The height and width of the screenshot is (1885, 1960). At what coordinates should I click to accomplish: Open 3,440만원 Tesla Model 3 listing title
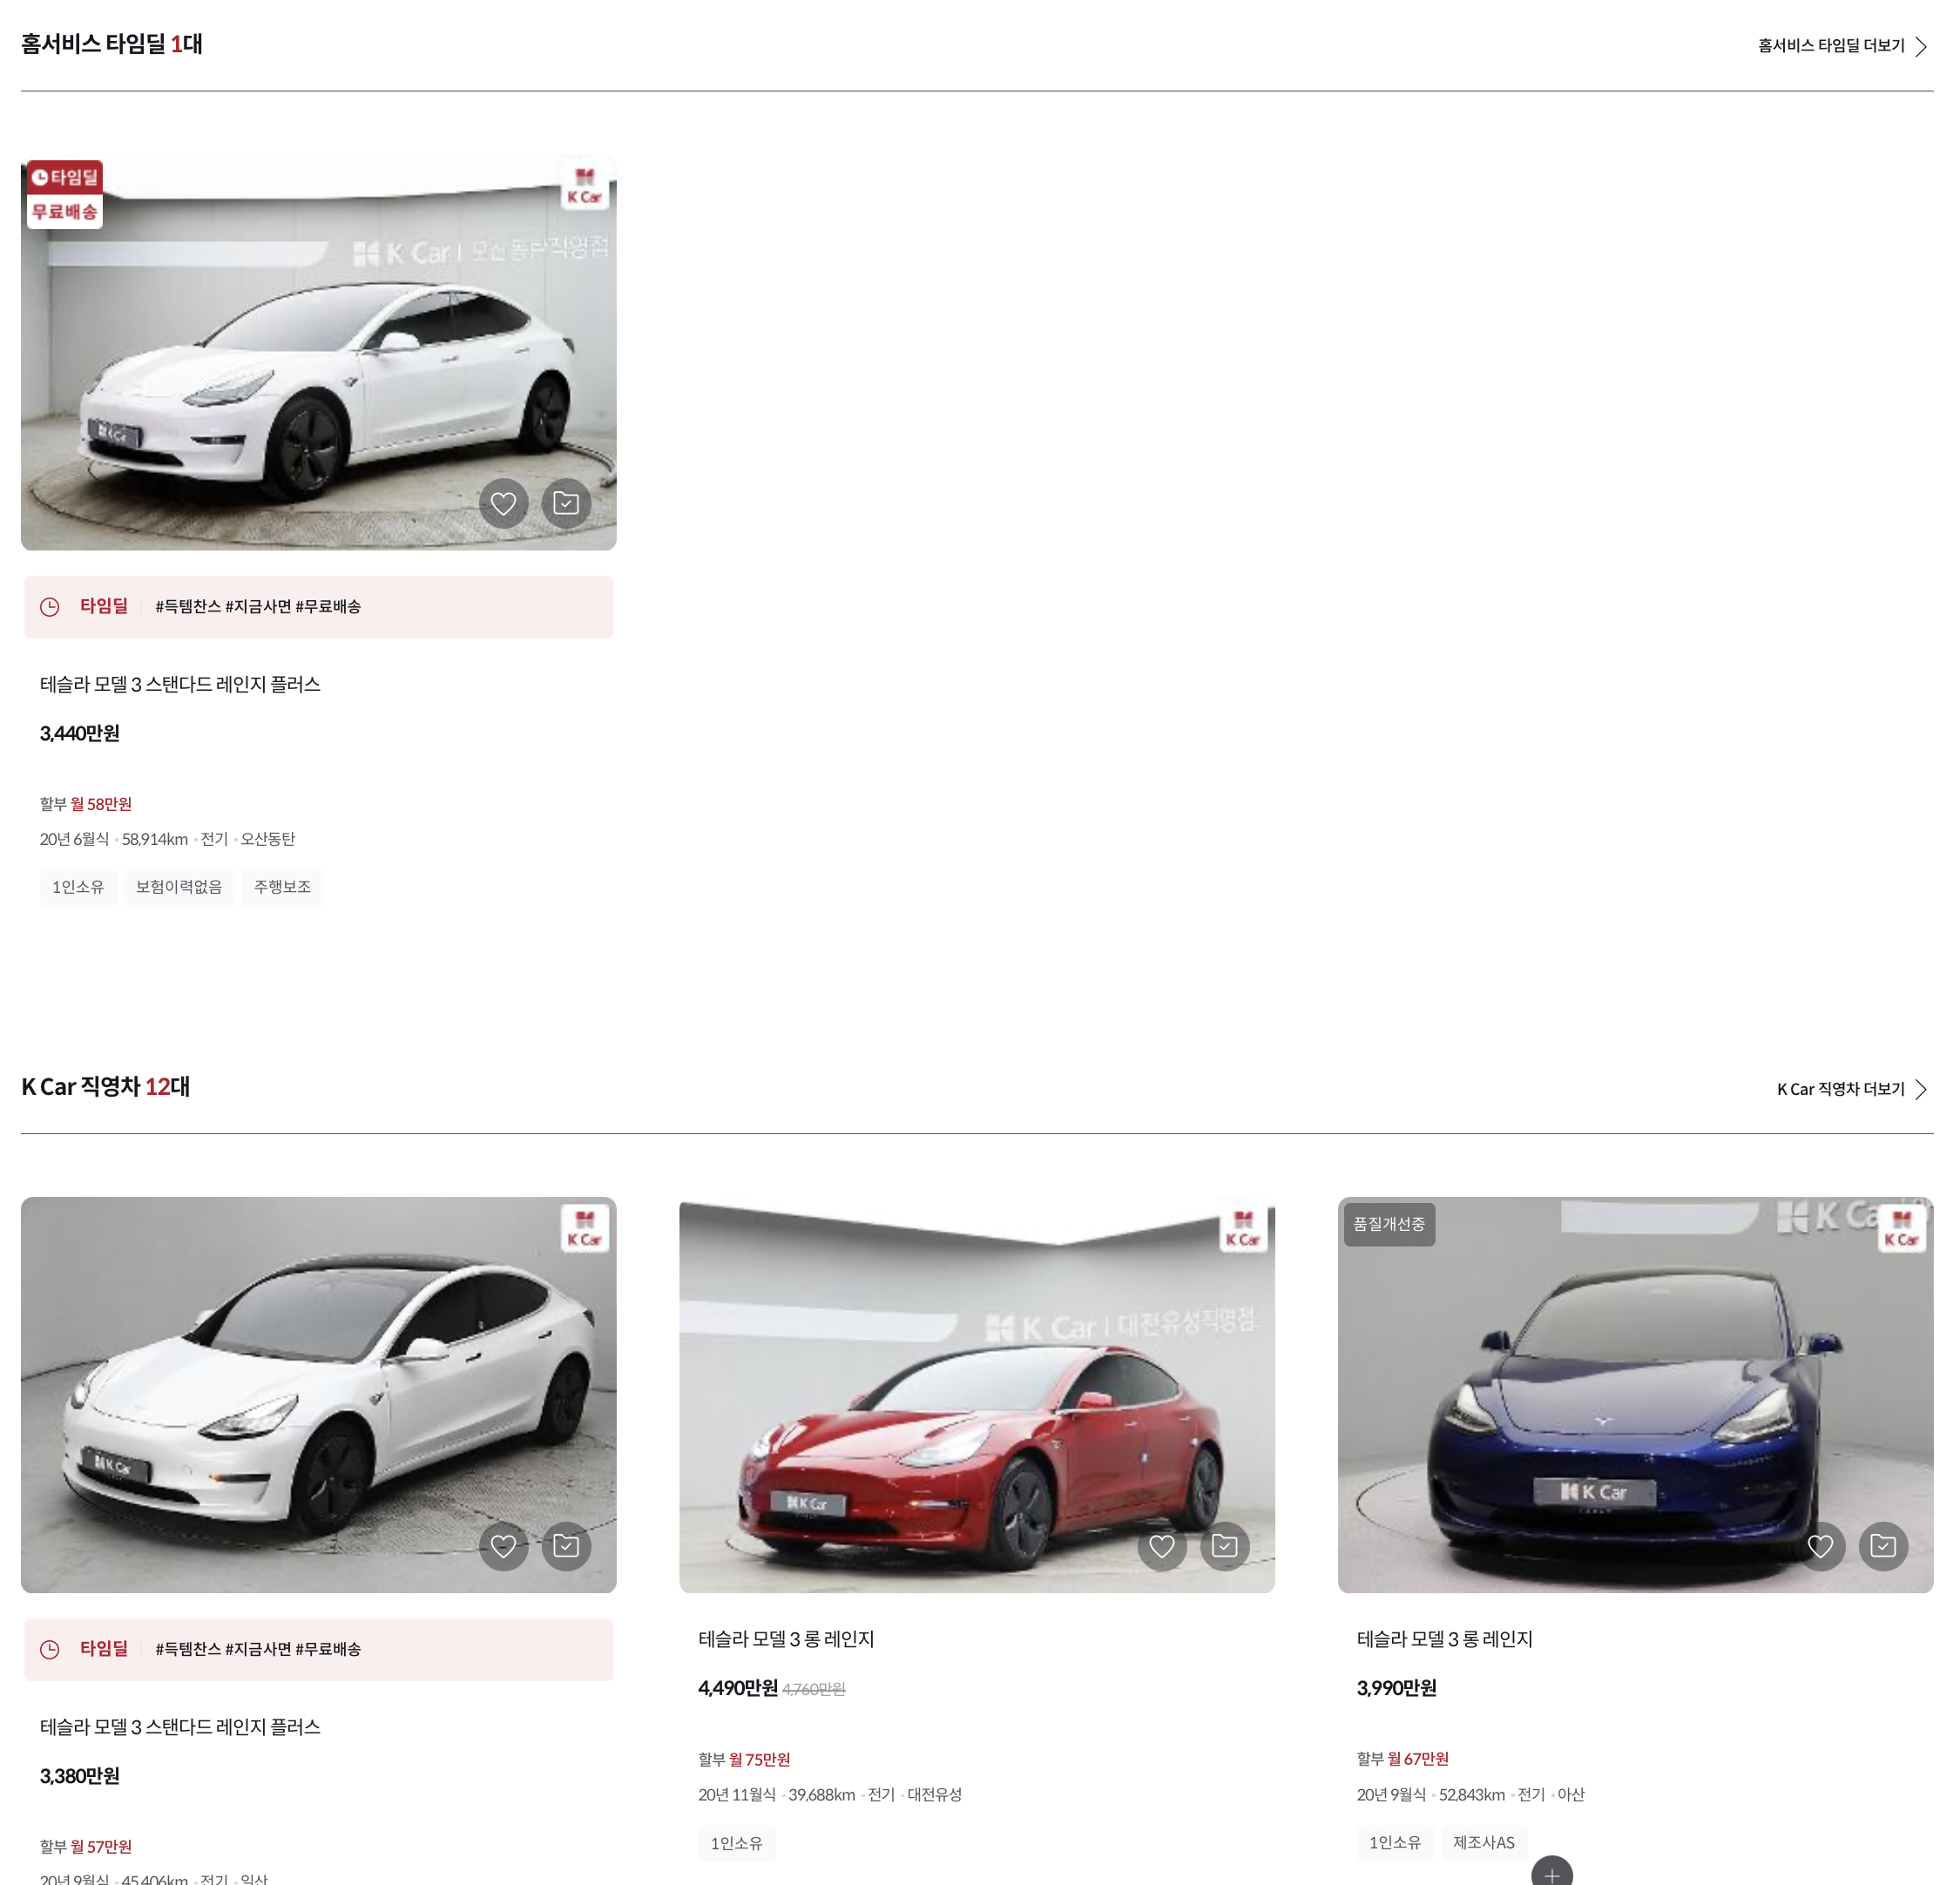[x=180, y=684]
